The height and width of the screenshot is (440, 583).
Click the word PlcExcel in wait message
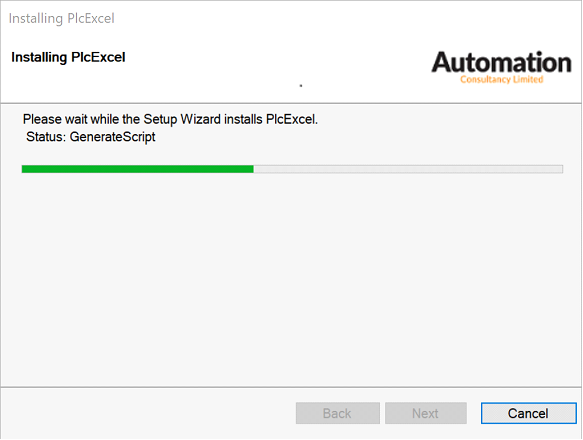[x=292, y=119]
